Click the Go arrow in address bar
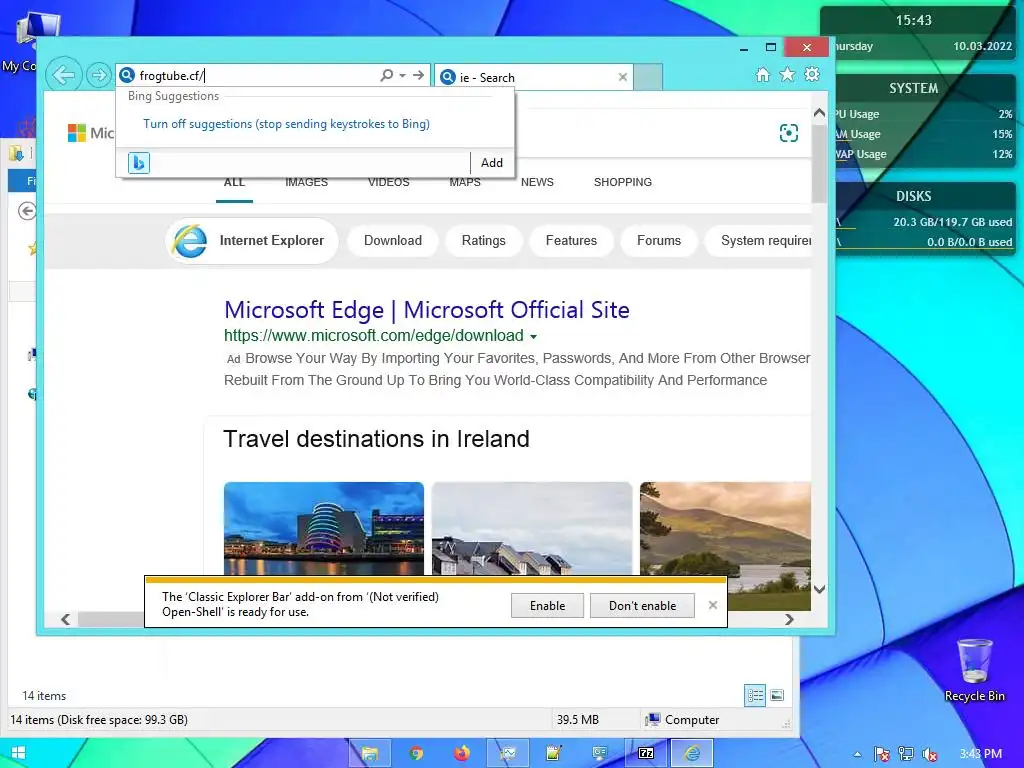This screenshot has height=768, width=1024. (418, 76)
